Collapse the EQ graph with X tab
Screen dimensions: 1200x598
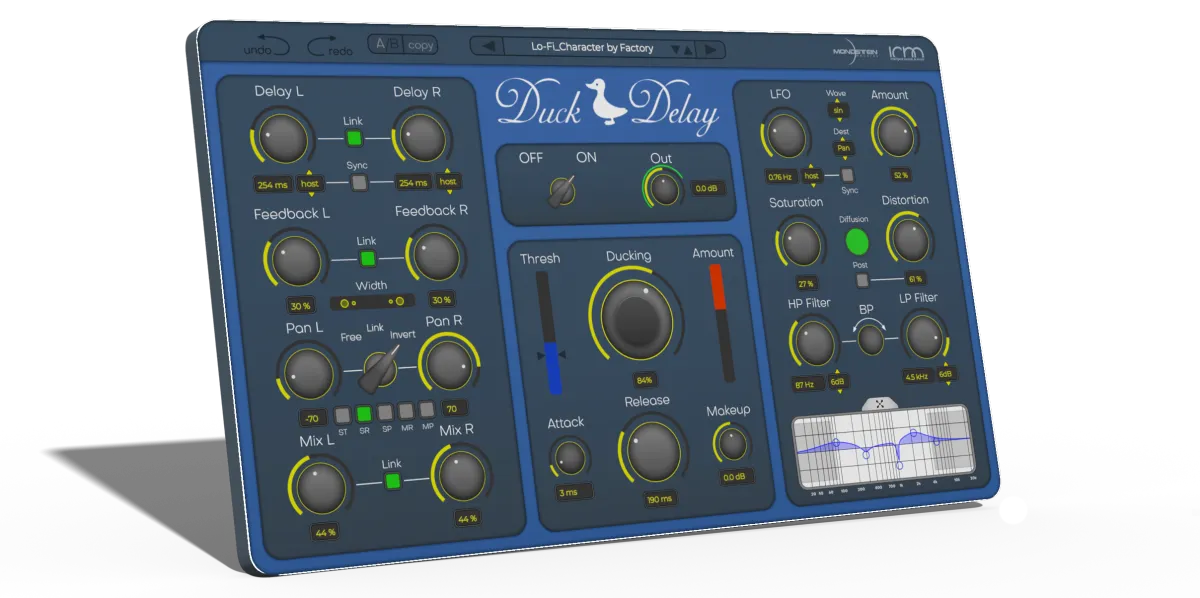[x=880, y=404]
